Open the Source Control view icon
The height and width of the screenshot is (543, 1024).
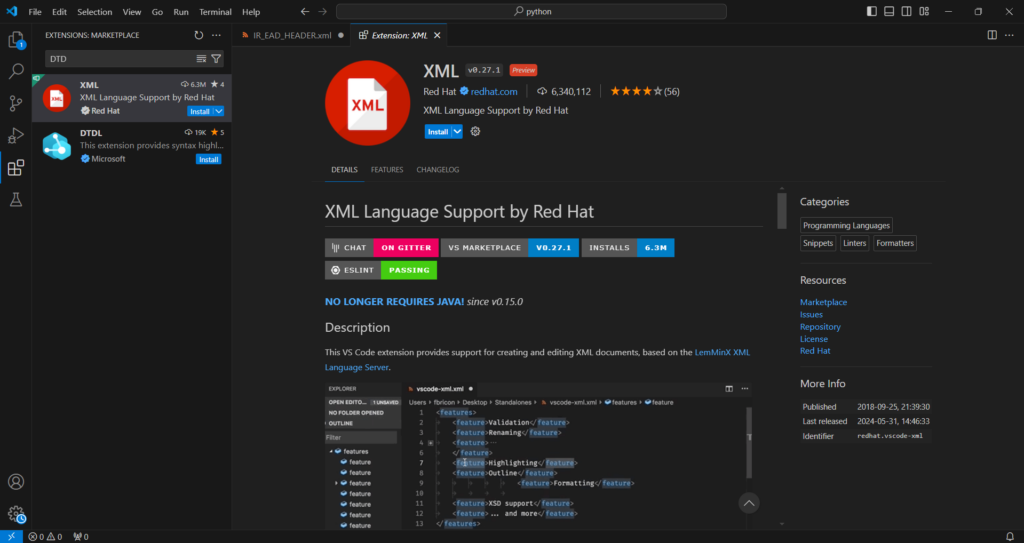pos(16,103)
